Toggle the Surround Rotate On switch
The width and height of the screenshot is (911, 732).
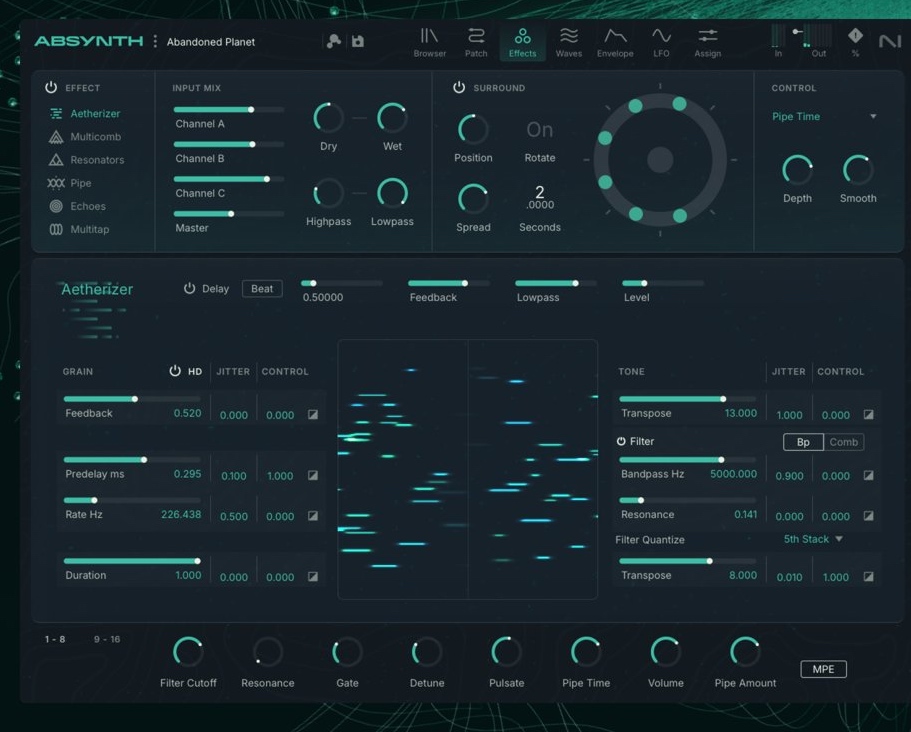click(539, 130)
